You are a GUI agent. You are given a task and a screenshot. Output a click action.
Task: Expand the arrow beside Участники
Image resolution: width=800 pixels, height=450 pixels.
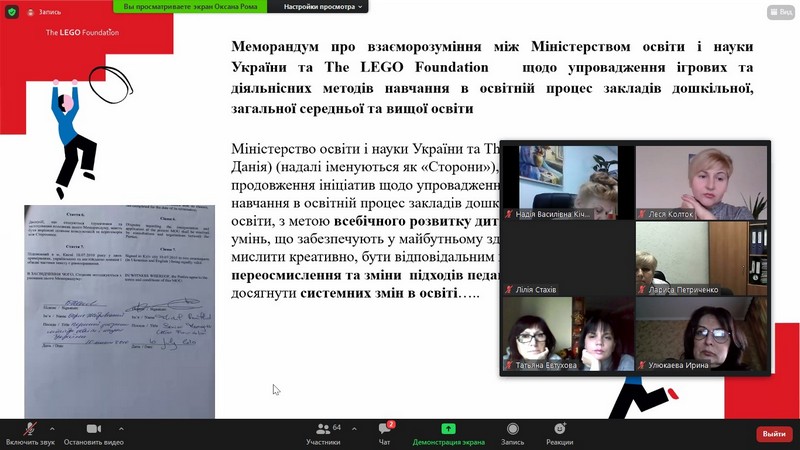(354, 429)
